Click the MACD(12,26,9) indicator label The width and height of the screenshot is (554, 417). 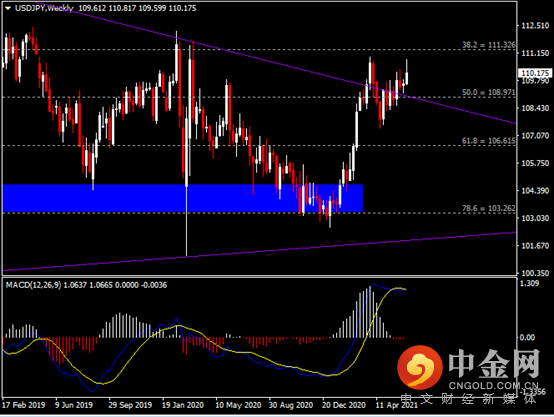click(x=33, y=285)
